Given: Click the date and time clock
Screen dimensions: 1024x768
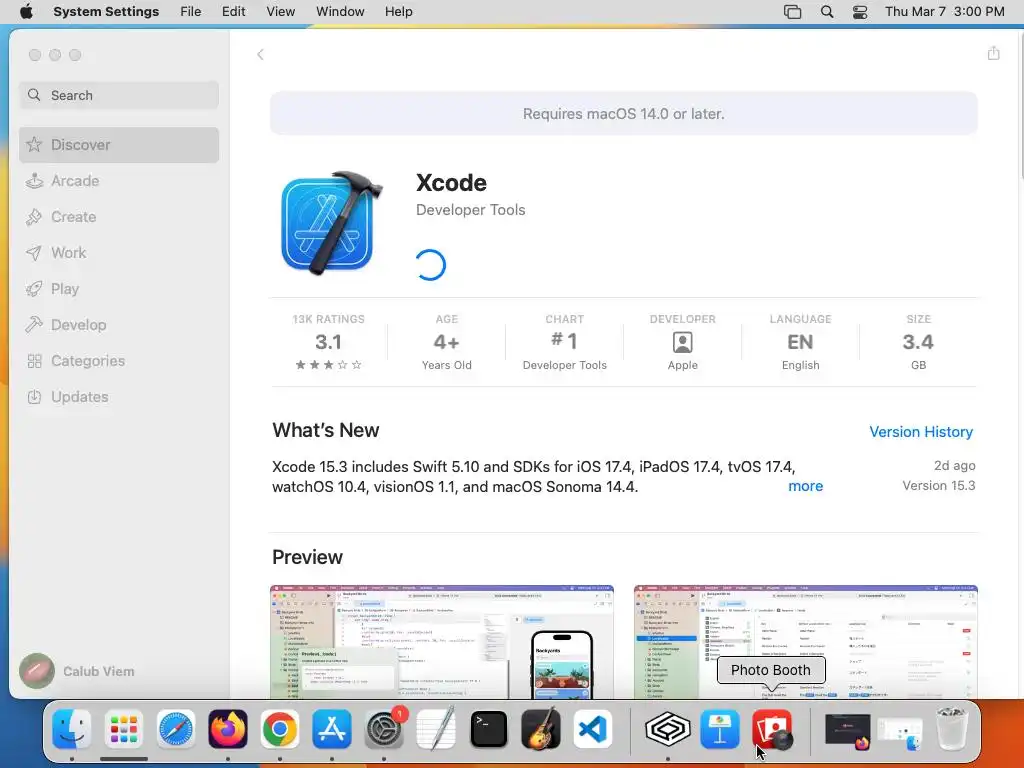Looking at the screenshot, I should (x=944, y=12).
